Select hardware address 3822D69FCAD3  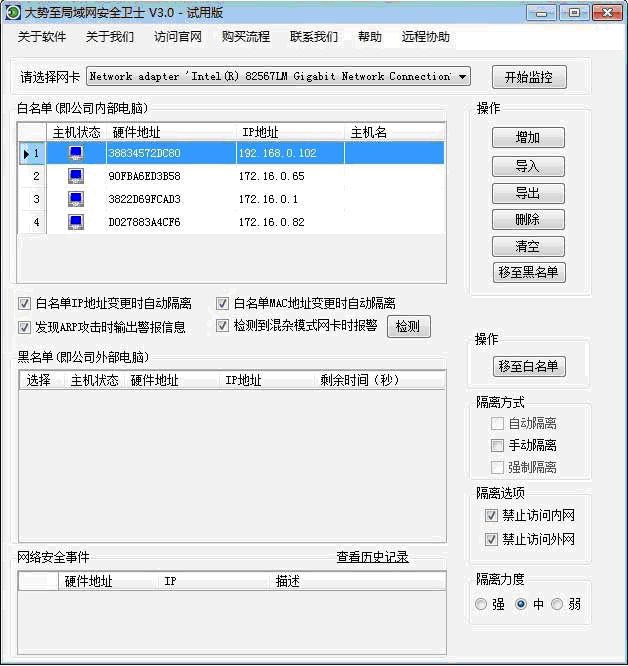click(x=171, y=199)
